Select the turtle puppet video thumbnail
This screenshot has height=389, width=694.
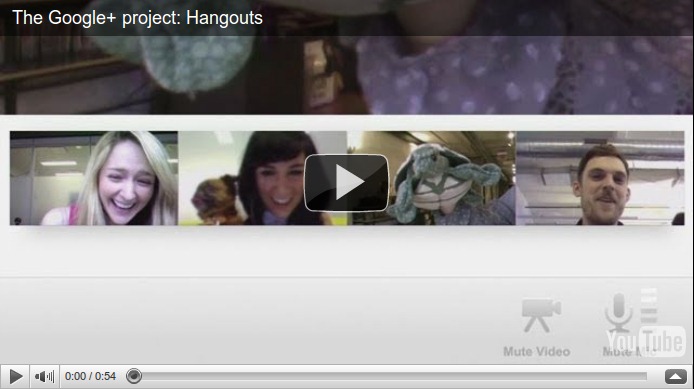(x=431, y=178)
